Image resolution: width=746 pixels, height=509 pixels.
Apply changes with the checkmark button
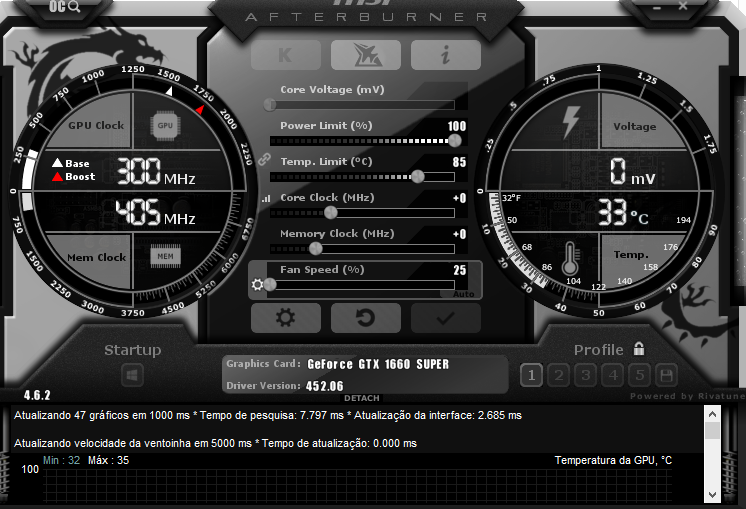pyautogui.click(x=446, y=318)
